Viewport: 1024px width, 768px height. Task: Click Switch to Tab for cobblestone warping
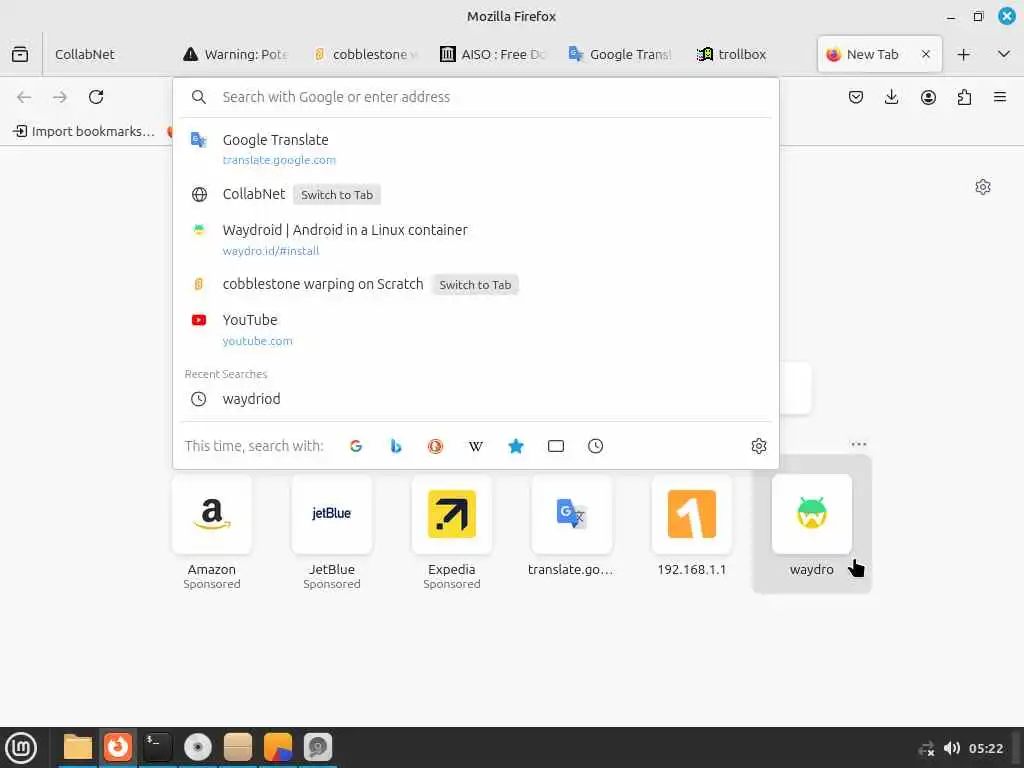[x=475, y=285]
